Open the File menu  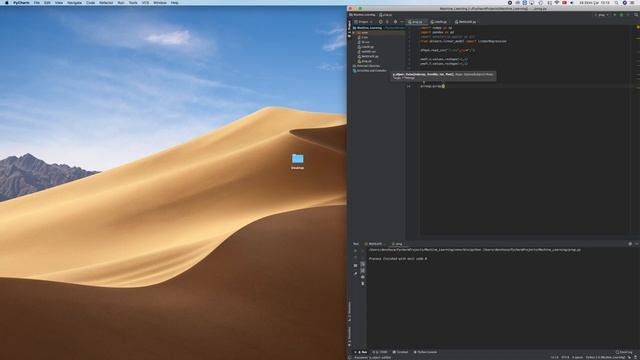click(37, 2)
